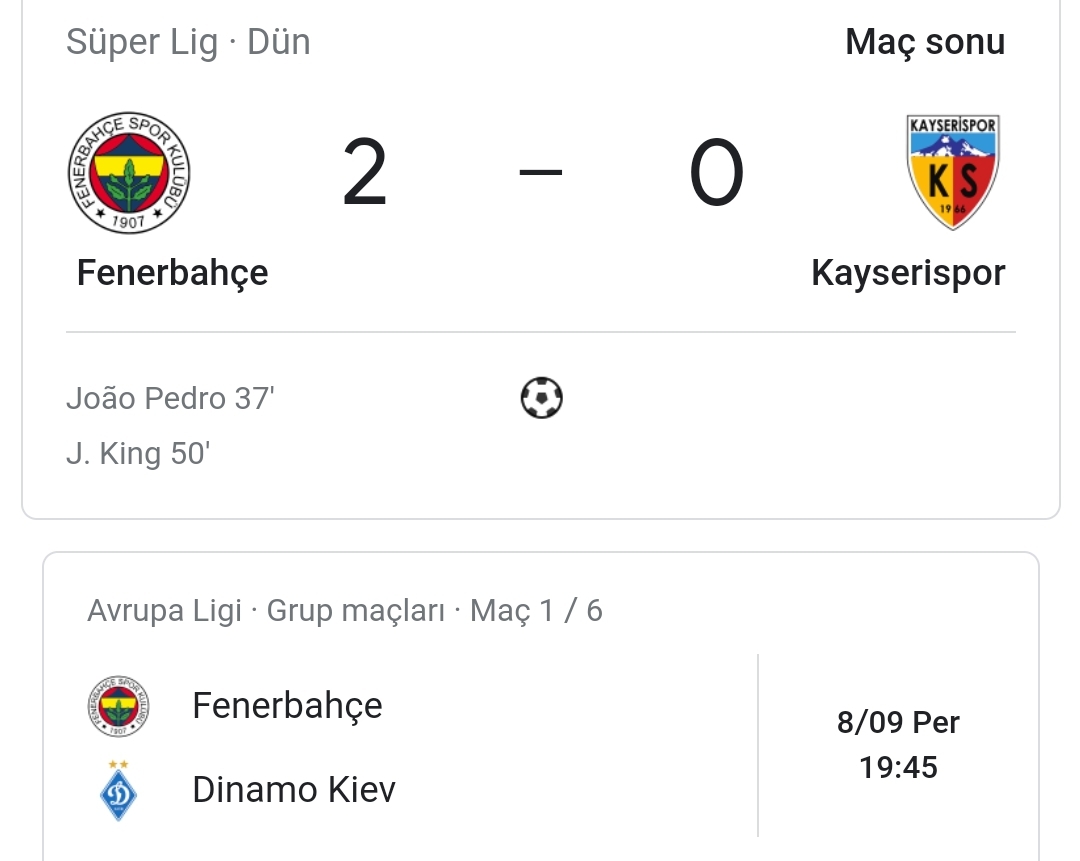Click the large Fenerbahçe club crest
1080x861 pixels.
point(129,172)
